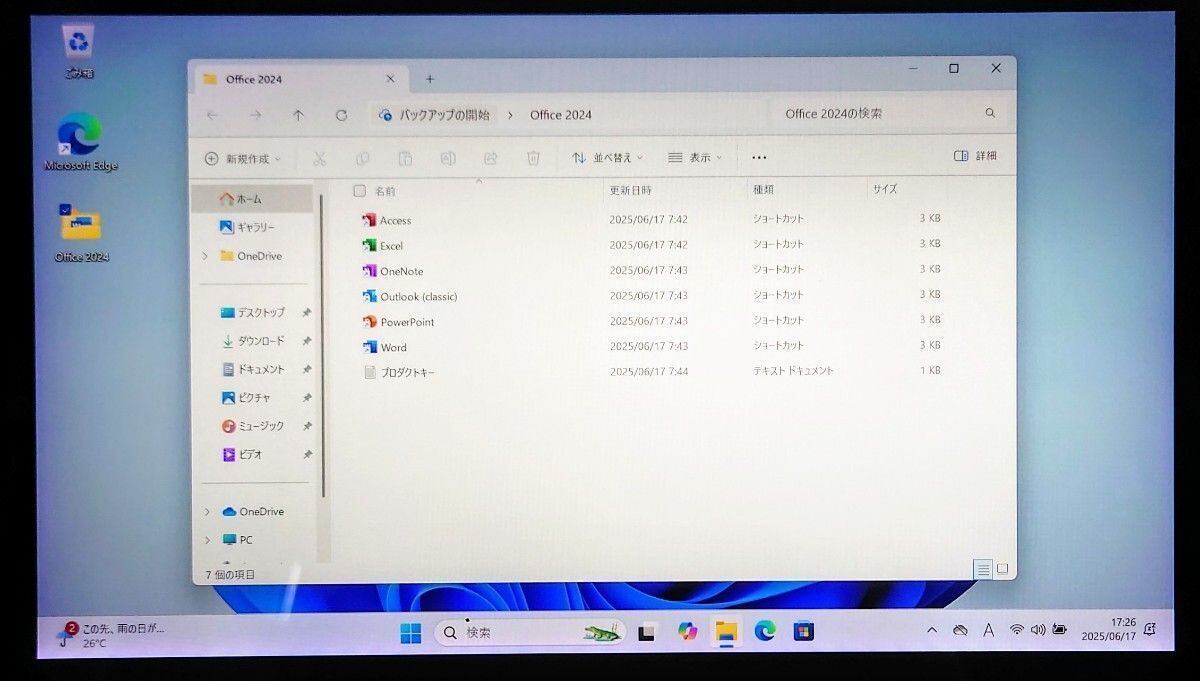
Task: Open the Microsoft Edge desktop shortcut
Action: pos(80,142)
